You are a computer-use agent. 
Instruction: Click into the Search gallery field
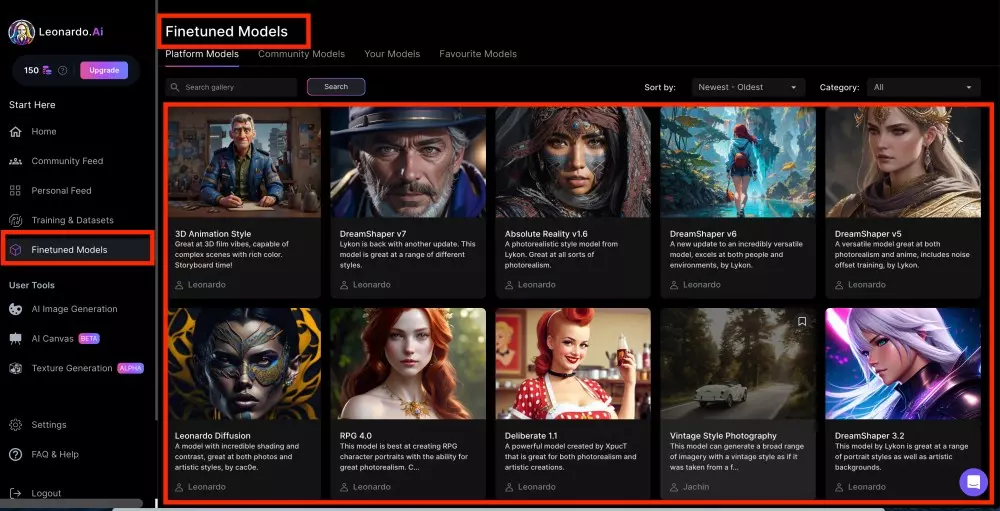coord(232,87)
